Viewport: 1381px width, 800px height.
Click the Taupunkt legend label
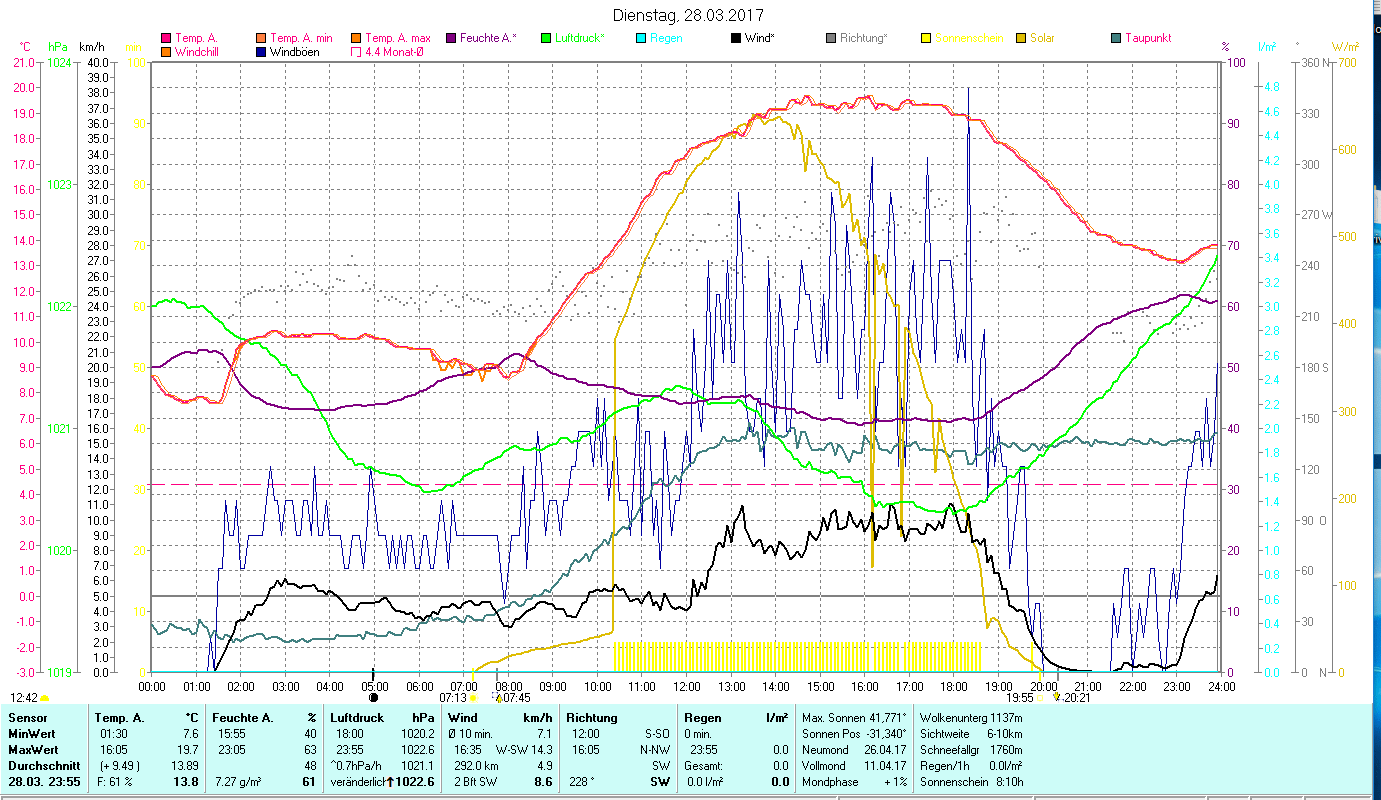coord(1147,38)
